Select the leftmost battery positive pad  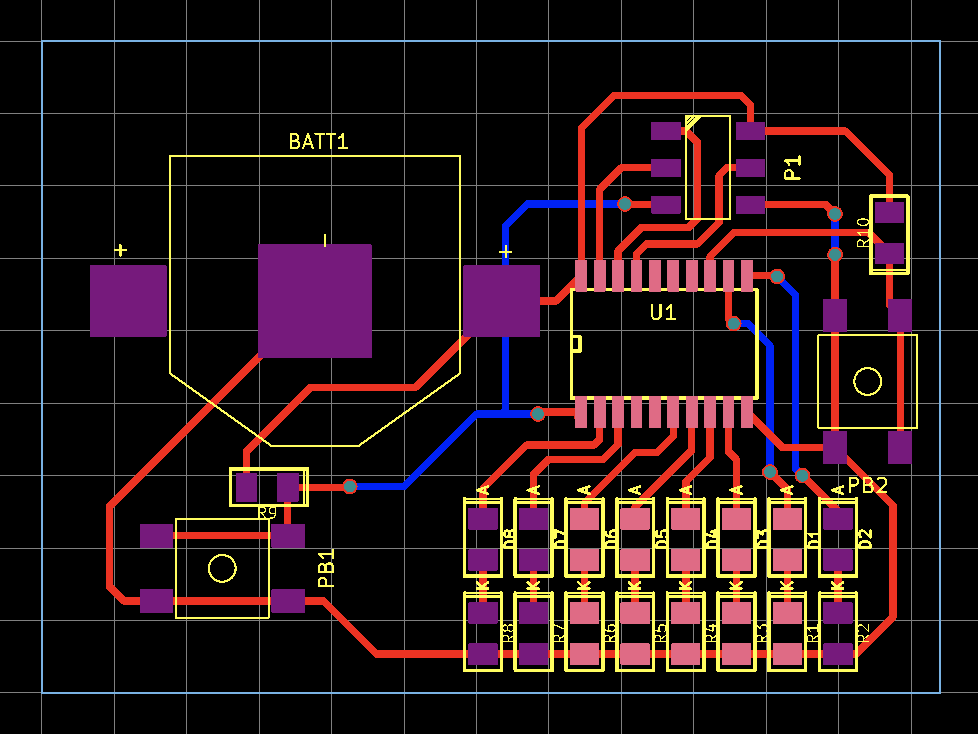128,301
